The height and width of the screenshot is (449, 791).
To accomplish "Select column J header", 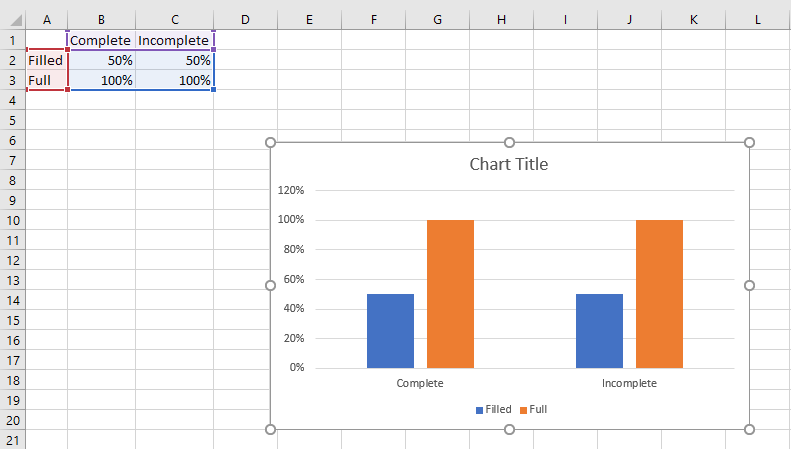I will [630, 20].
